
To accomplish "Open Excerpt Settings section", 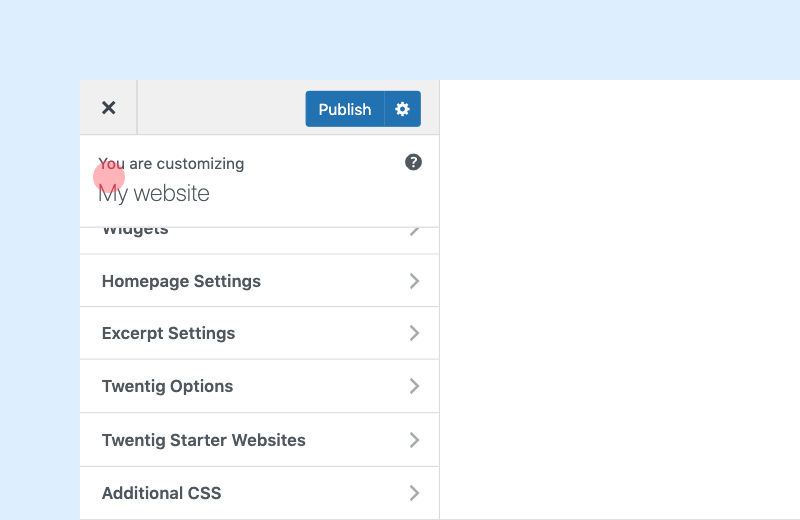I will tap(260, 333).
